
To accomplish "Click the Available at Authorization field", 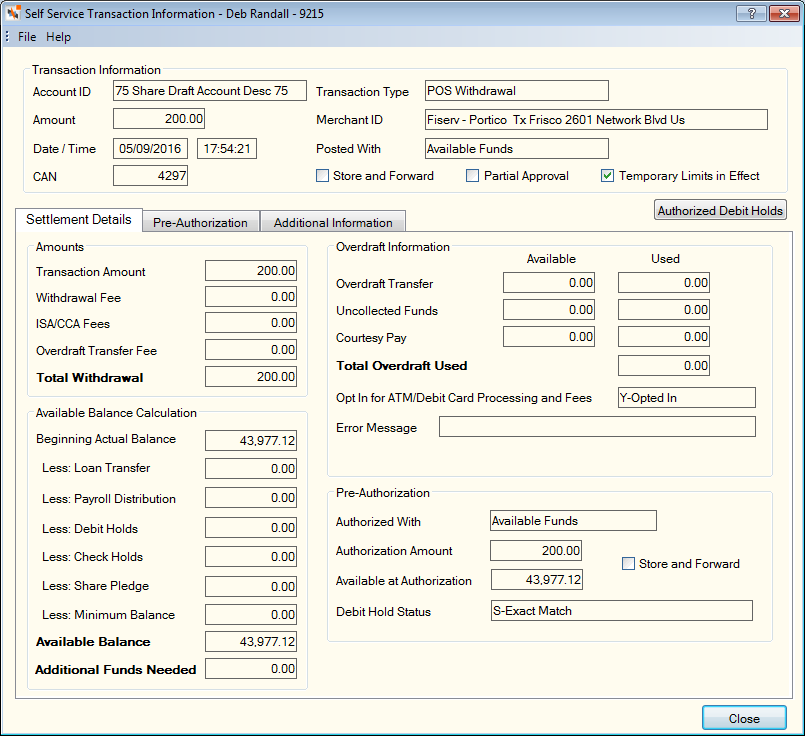I will (536, 579).
